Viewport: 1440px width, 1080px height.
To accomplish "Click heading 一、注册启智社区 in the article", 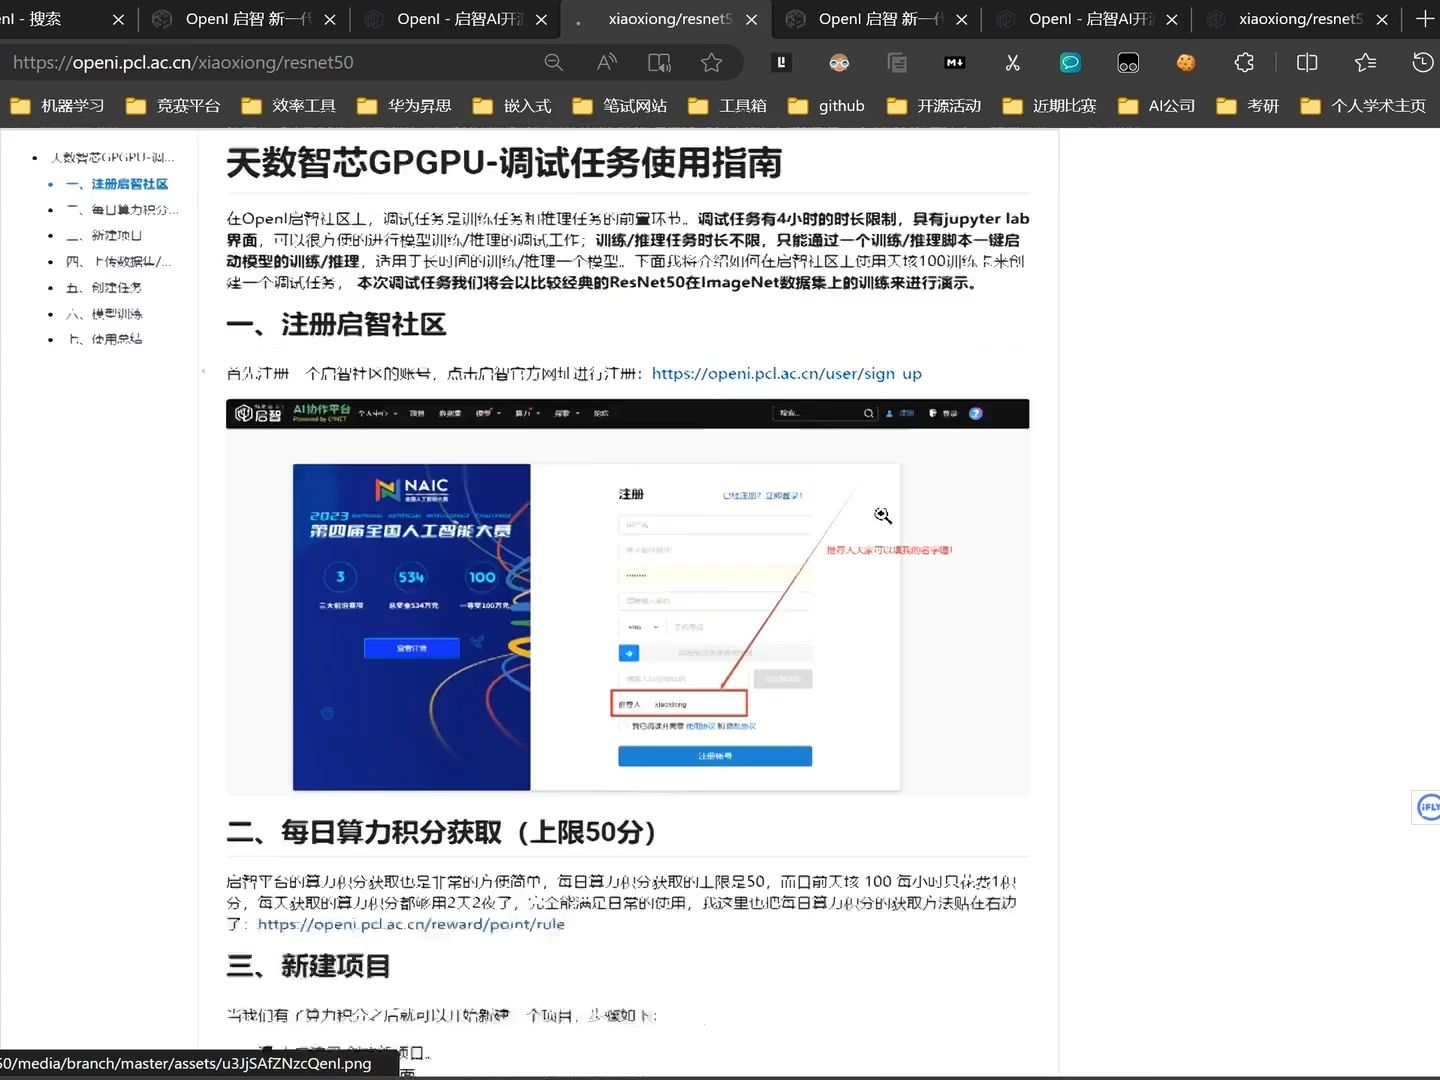I will tap(336, 325).
